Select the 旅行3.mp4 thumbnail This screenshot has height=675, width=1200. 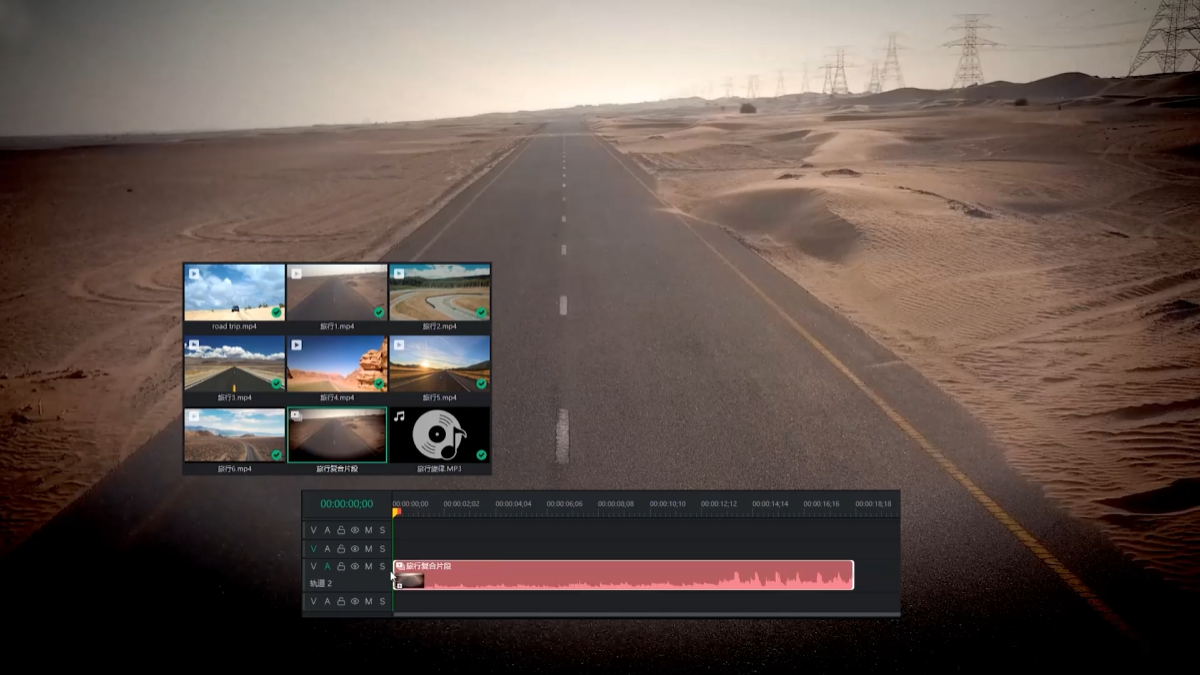pyautogui.click(x=234, y=363)
